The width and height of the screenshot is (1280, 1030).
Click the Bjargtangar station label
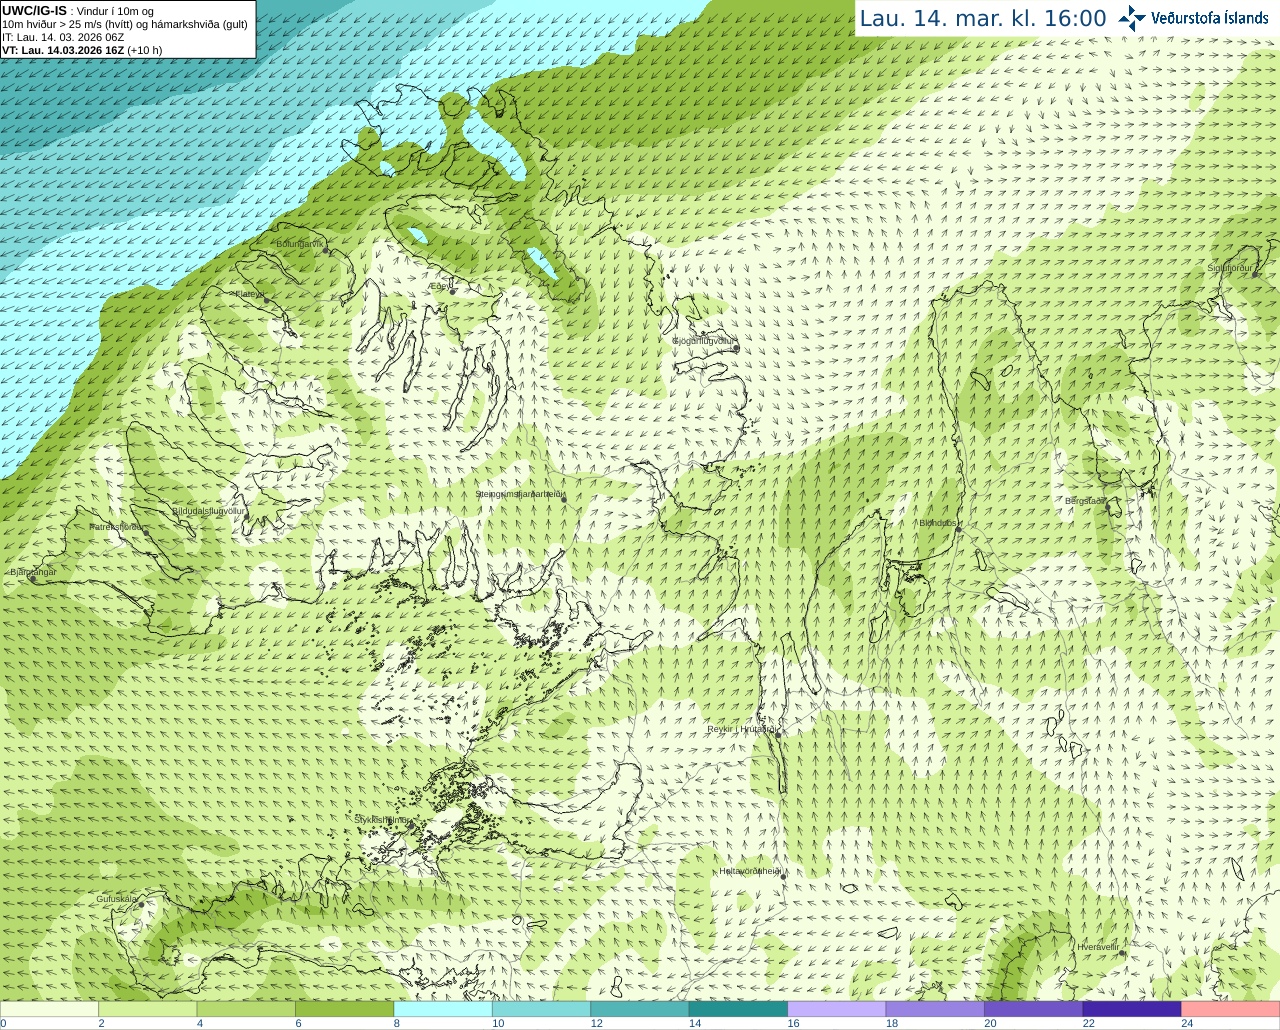pos(33,572)
